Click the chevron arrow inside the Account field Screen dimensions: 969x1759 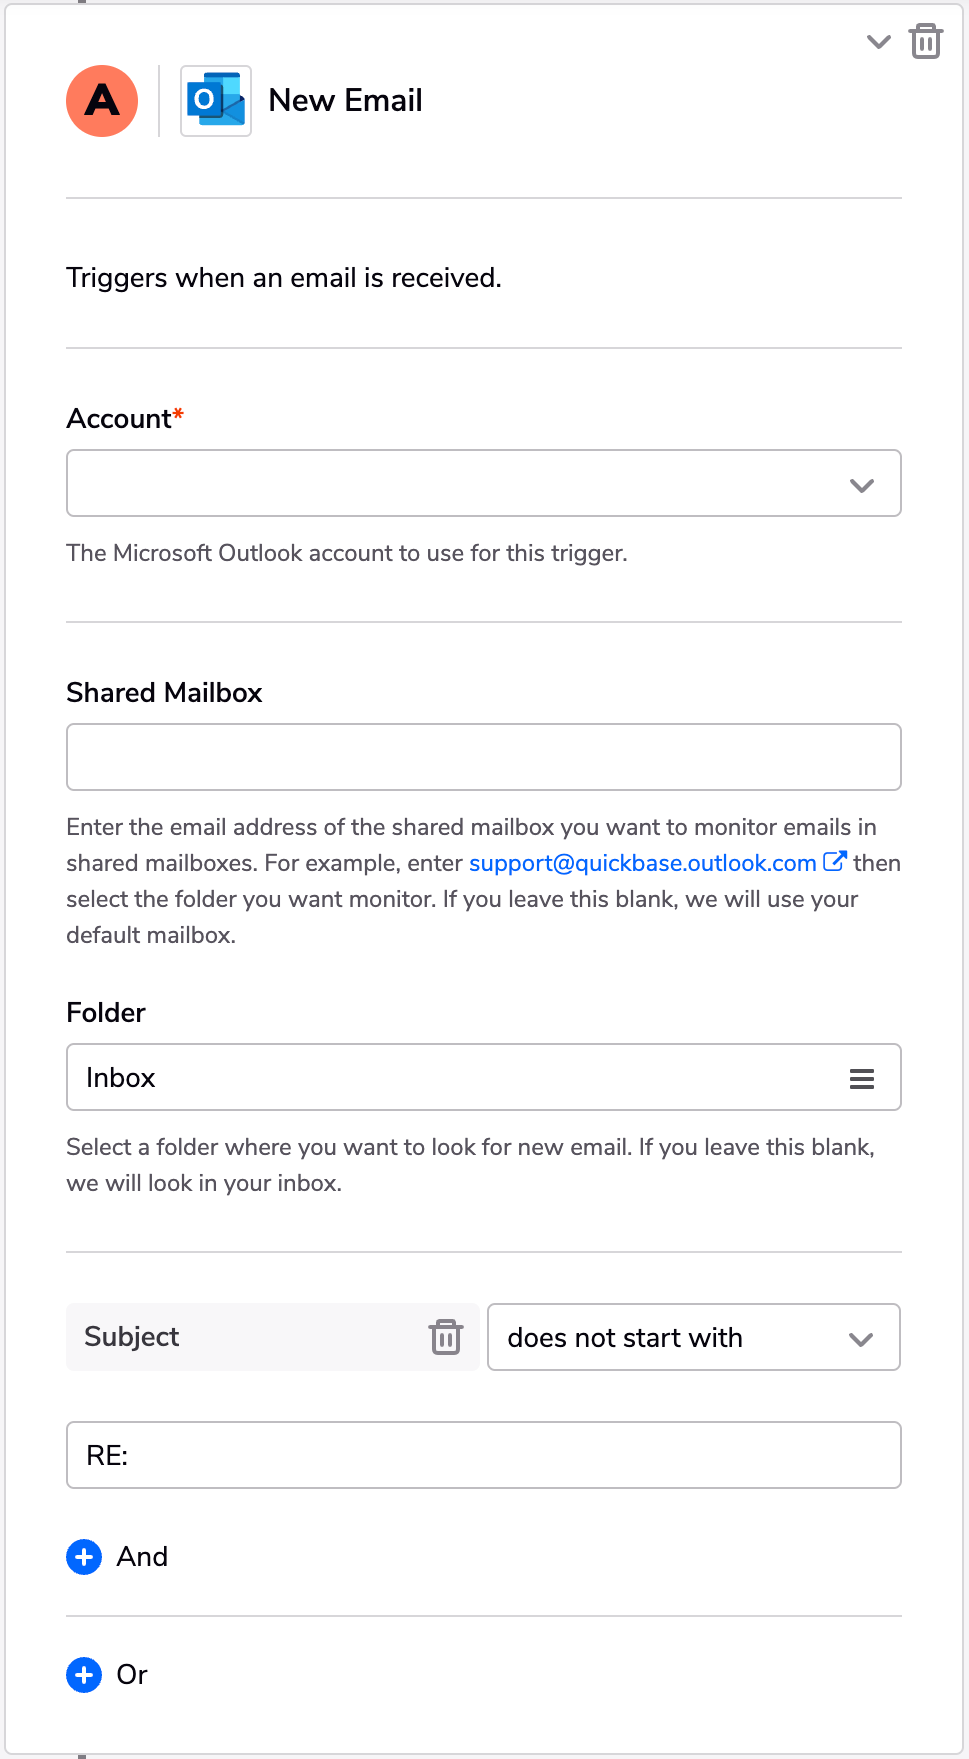(x=861, y=485)
